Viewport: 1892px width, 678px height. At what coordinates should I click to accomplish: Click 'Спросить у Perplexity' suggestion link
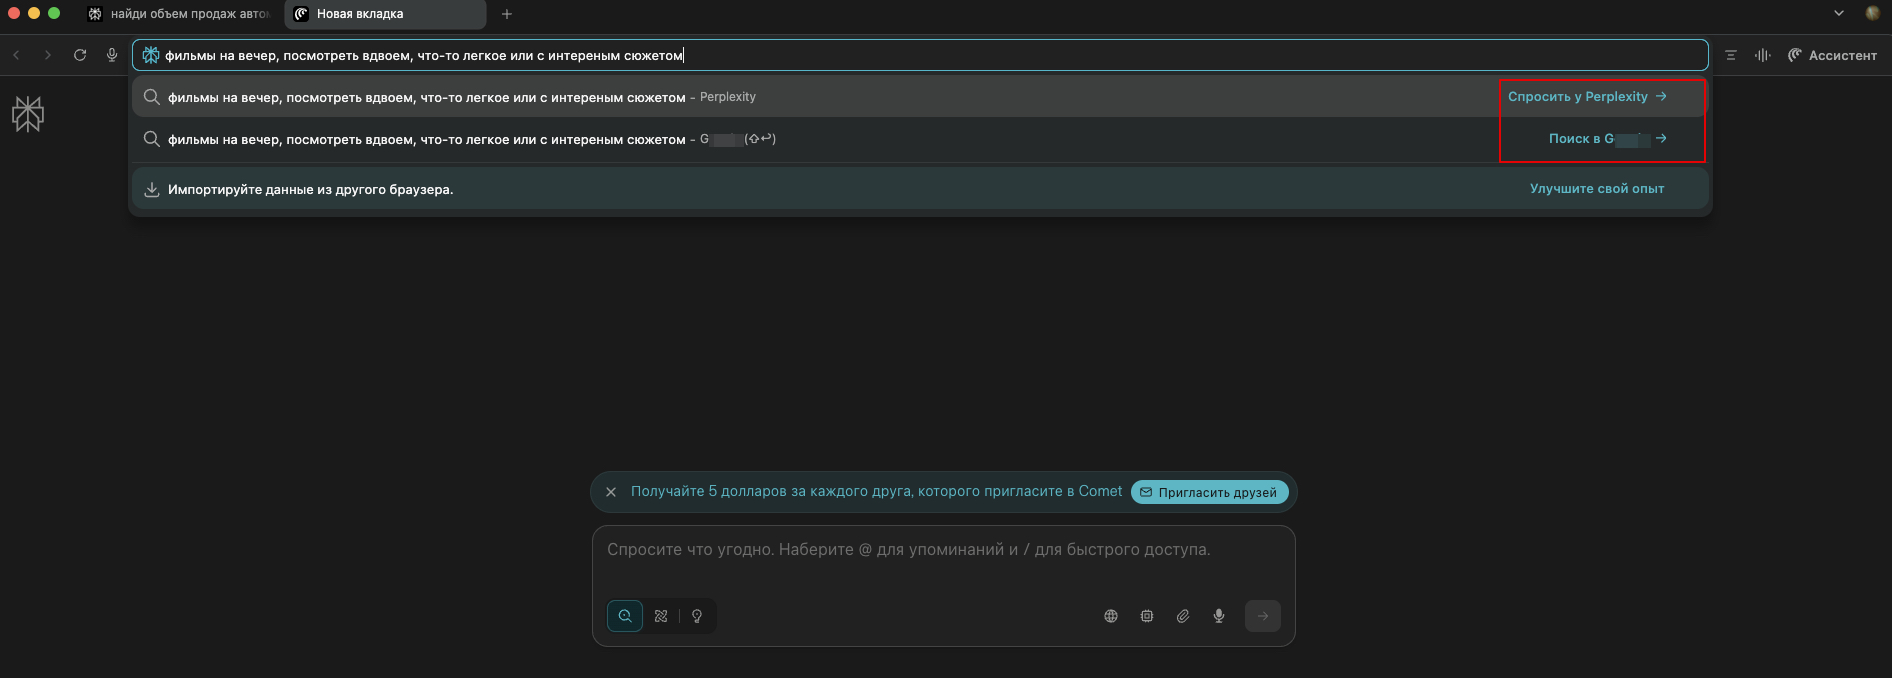1586,97
